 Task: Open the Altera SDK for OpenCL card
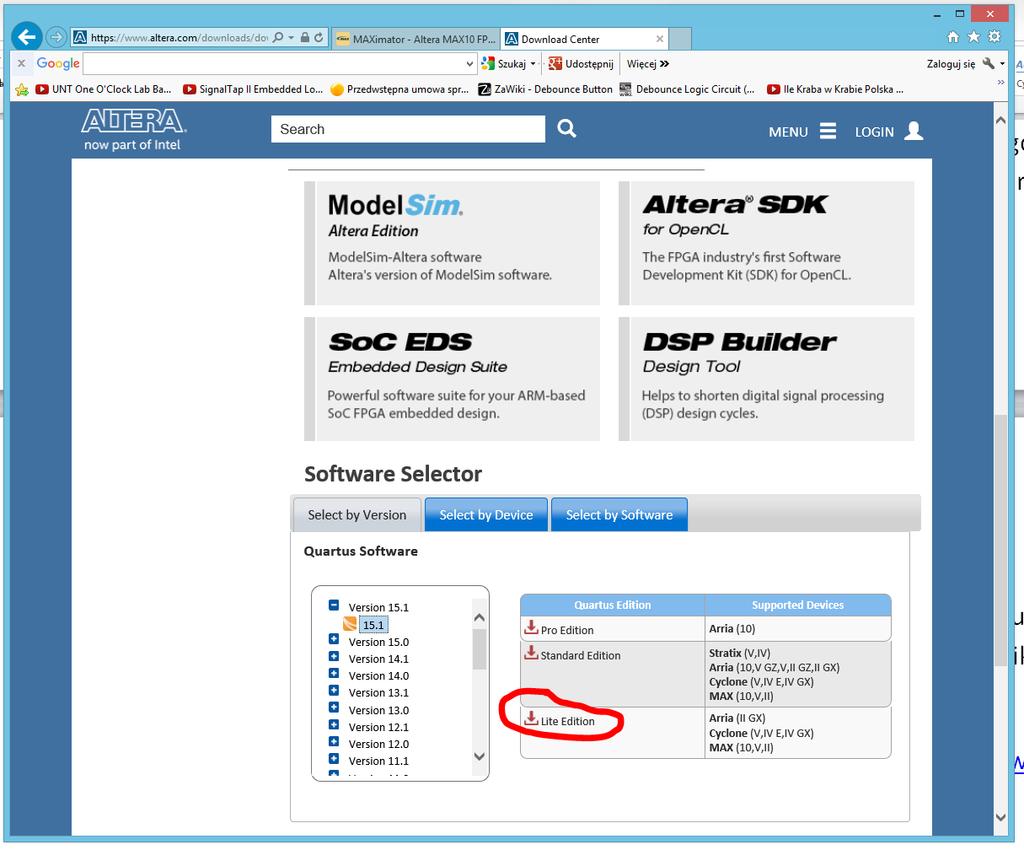[x=767, y=243]
